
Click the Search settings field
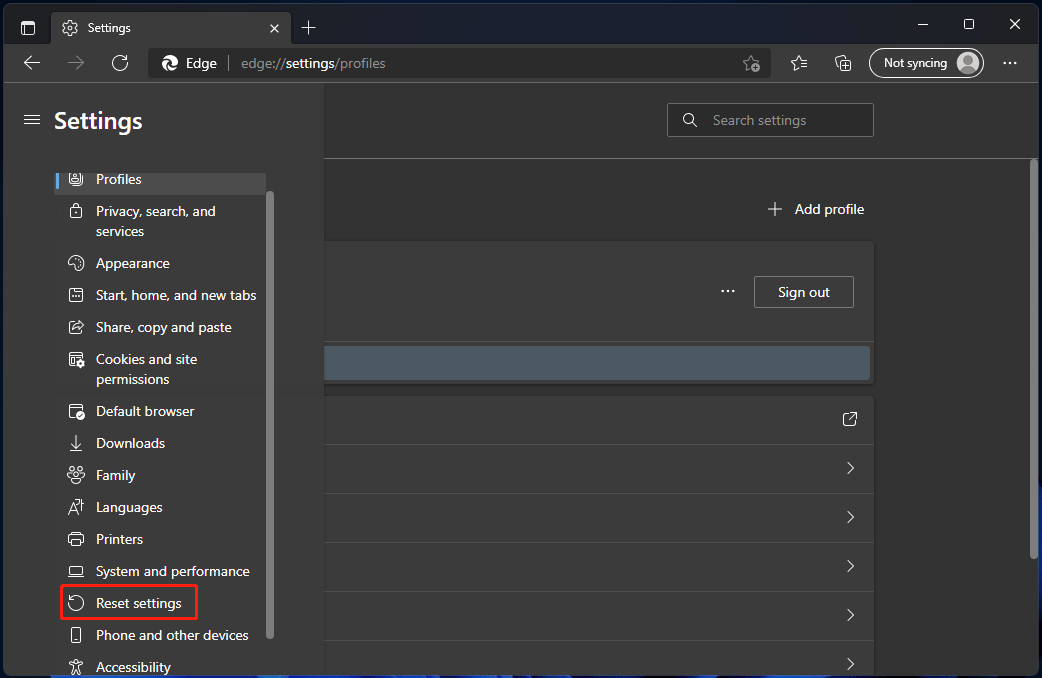(770, 119)
